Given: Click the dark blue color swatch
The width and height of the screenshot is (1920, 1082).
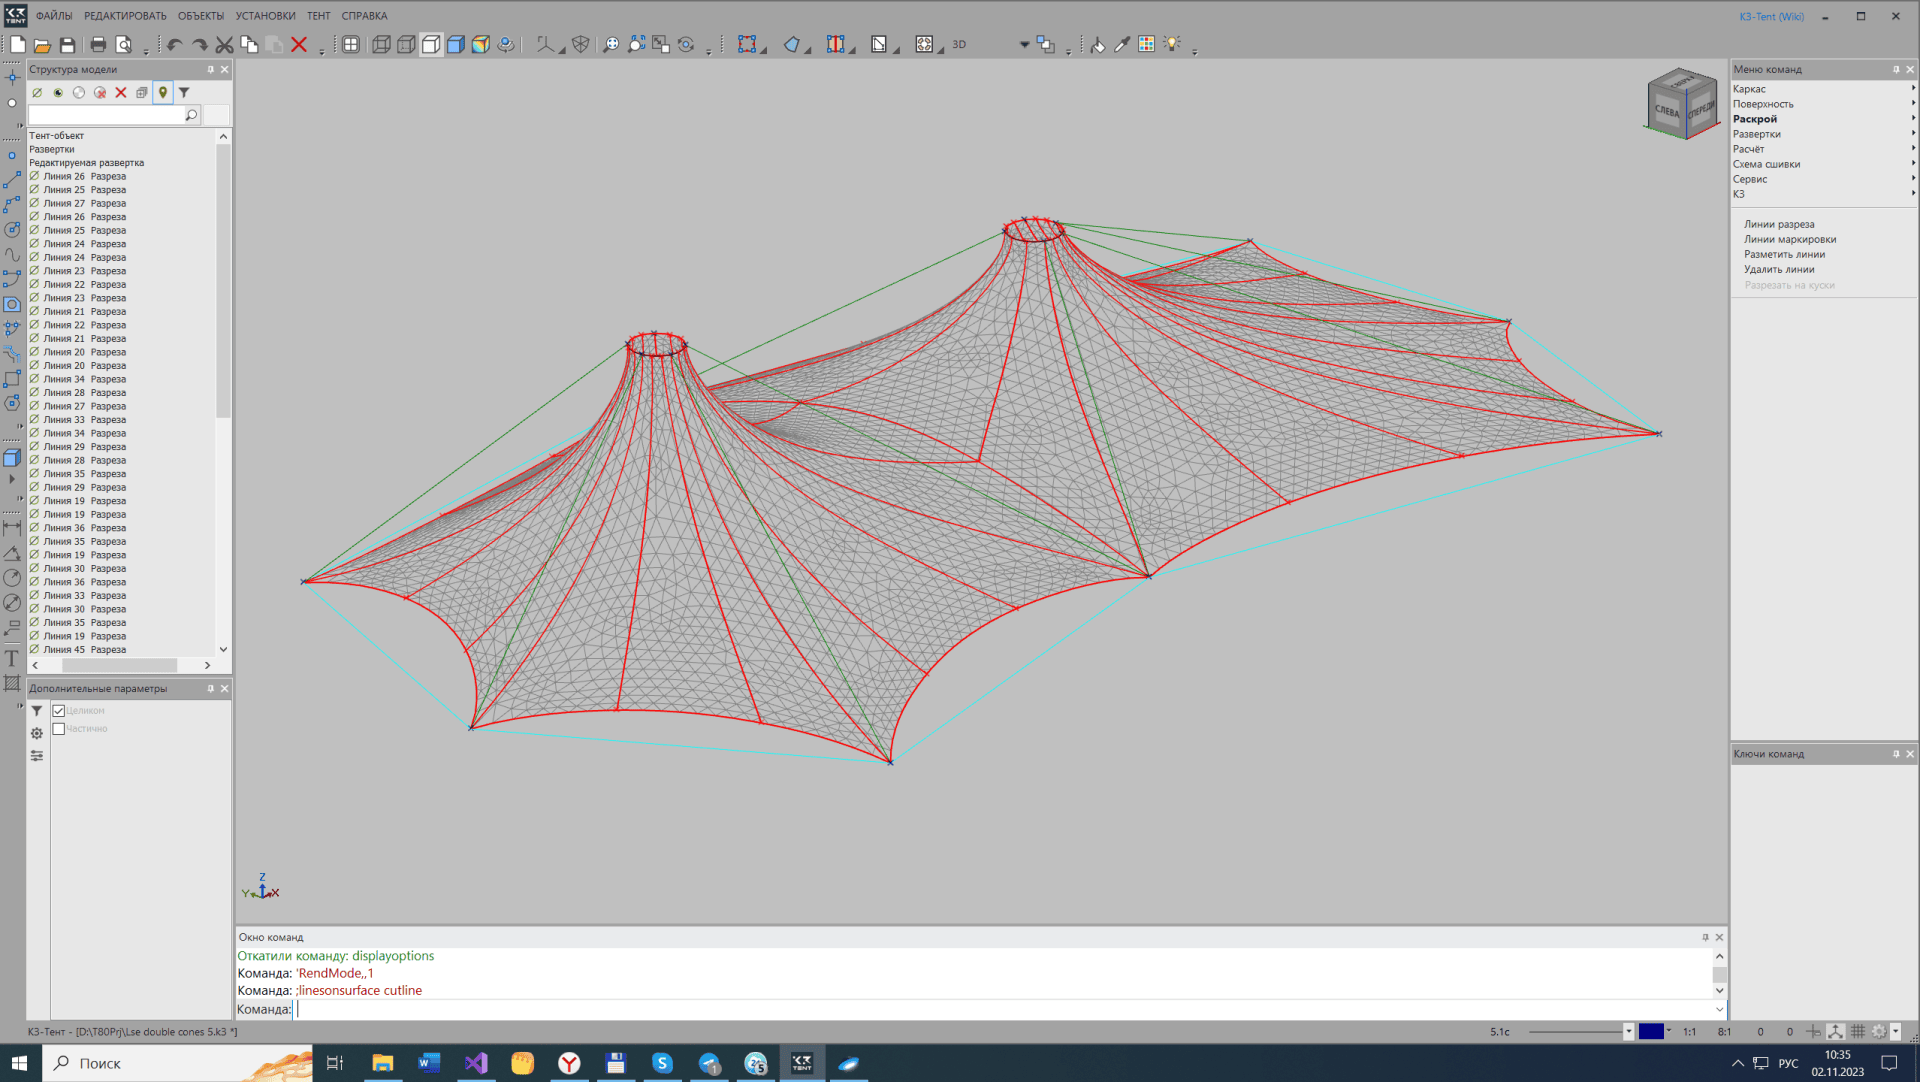Looking at the screenshot, I should 1651,1031.
